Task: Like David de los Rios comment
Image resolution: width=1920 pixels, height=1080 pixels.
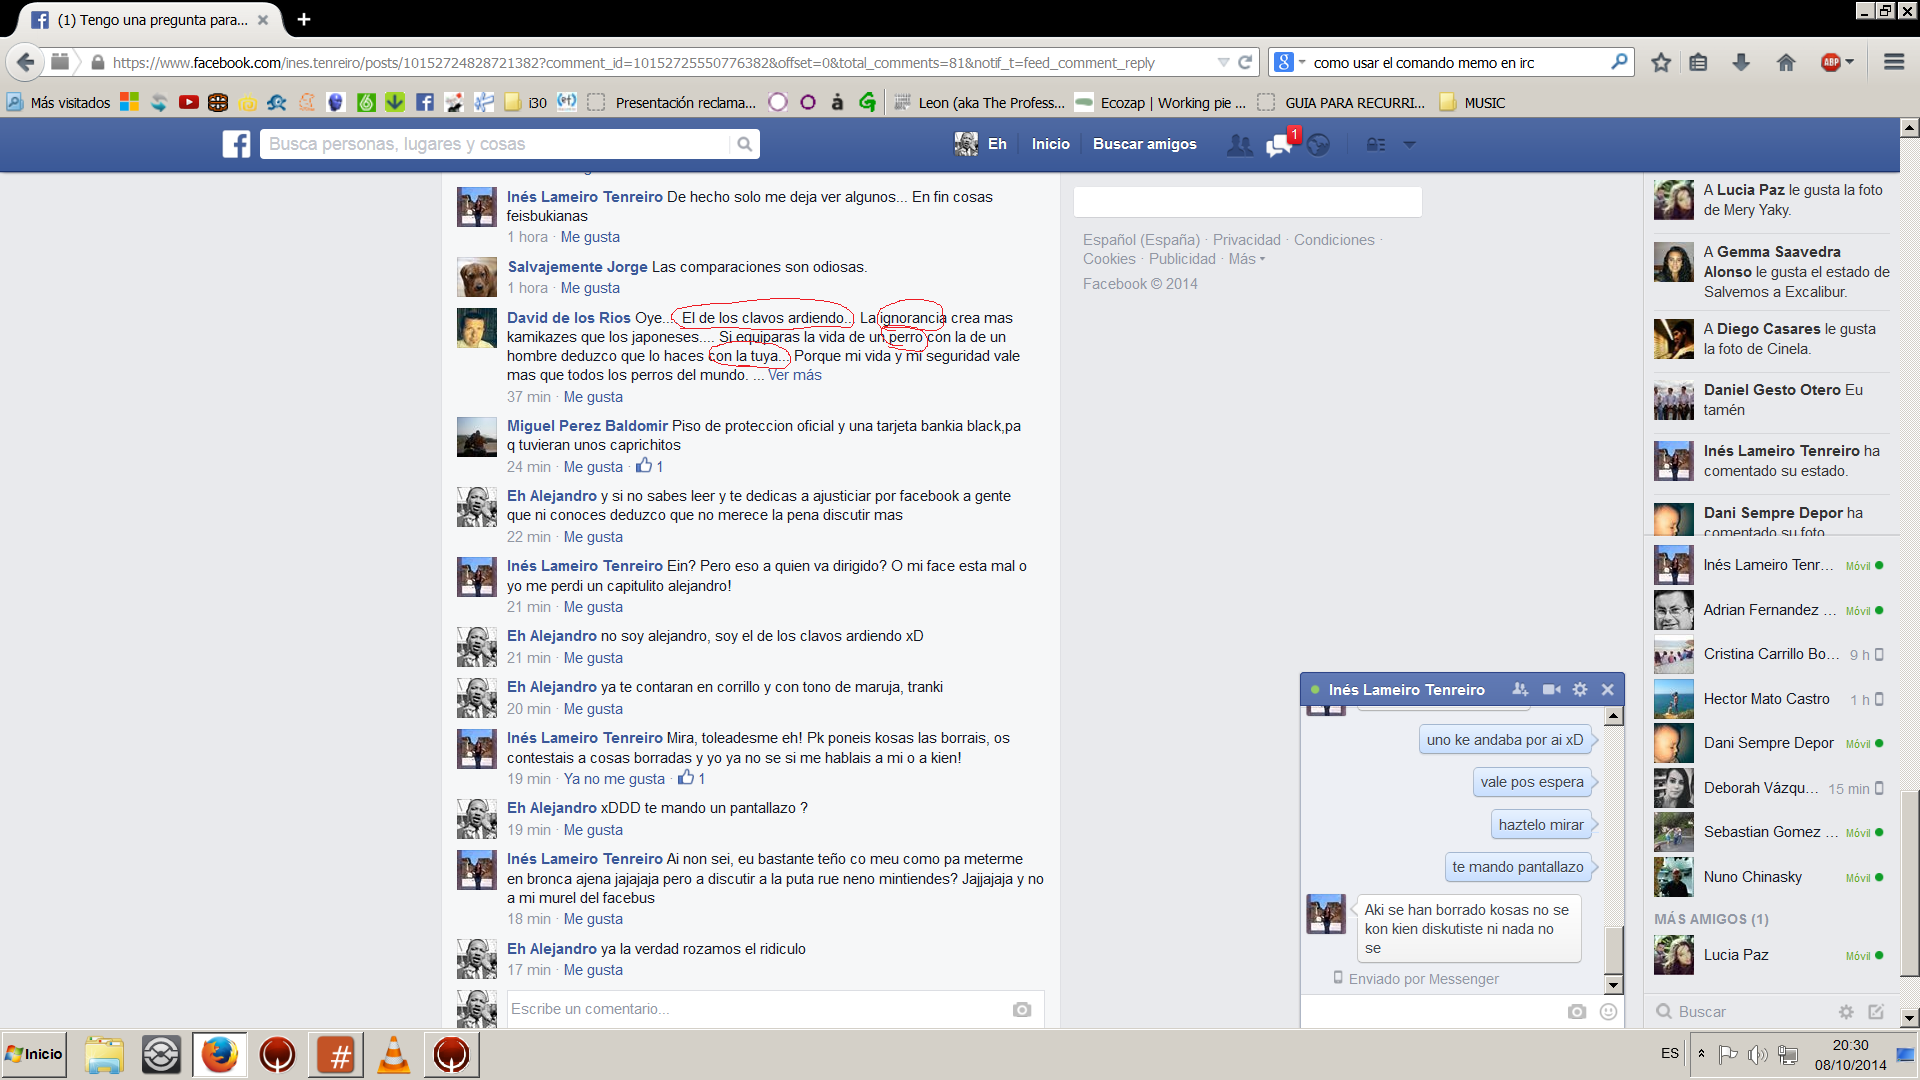Action: point(593,397)
